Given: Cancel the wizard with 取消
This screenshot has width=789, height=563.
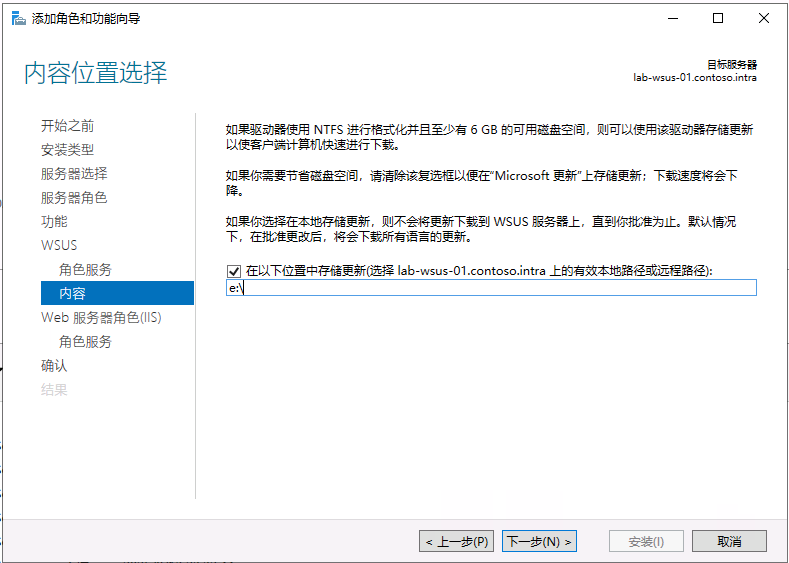Looking at the screenshot, I should point(729,541).
